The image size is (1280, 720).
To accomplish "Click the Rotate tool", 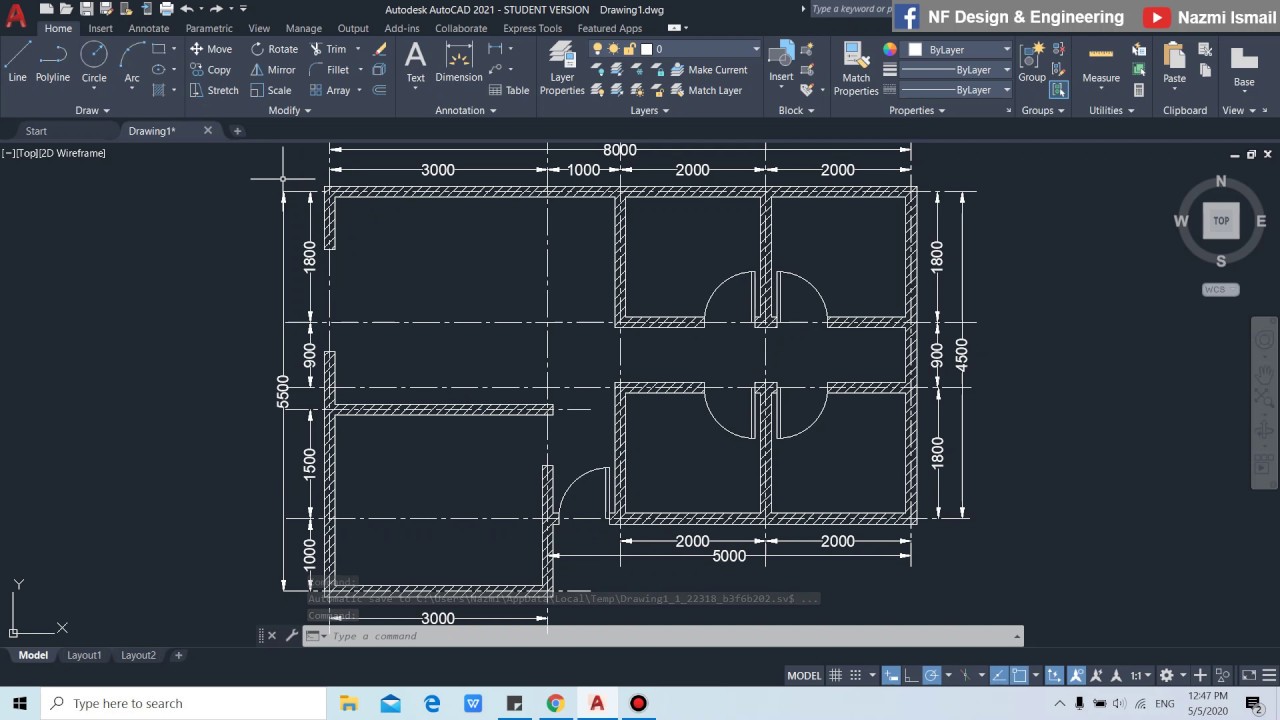I will (x=274, y=49).
